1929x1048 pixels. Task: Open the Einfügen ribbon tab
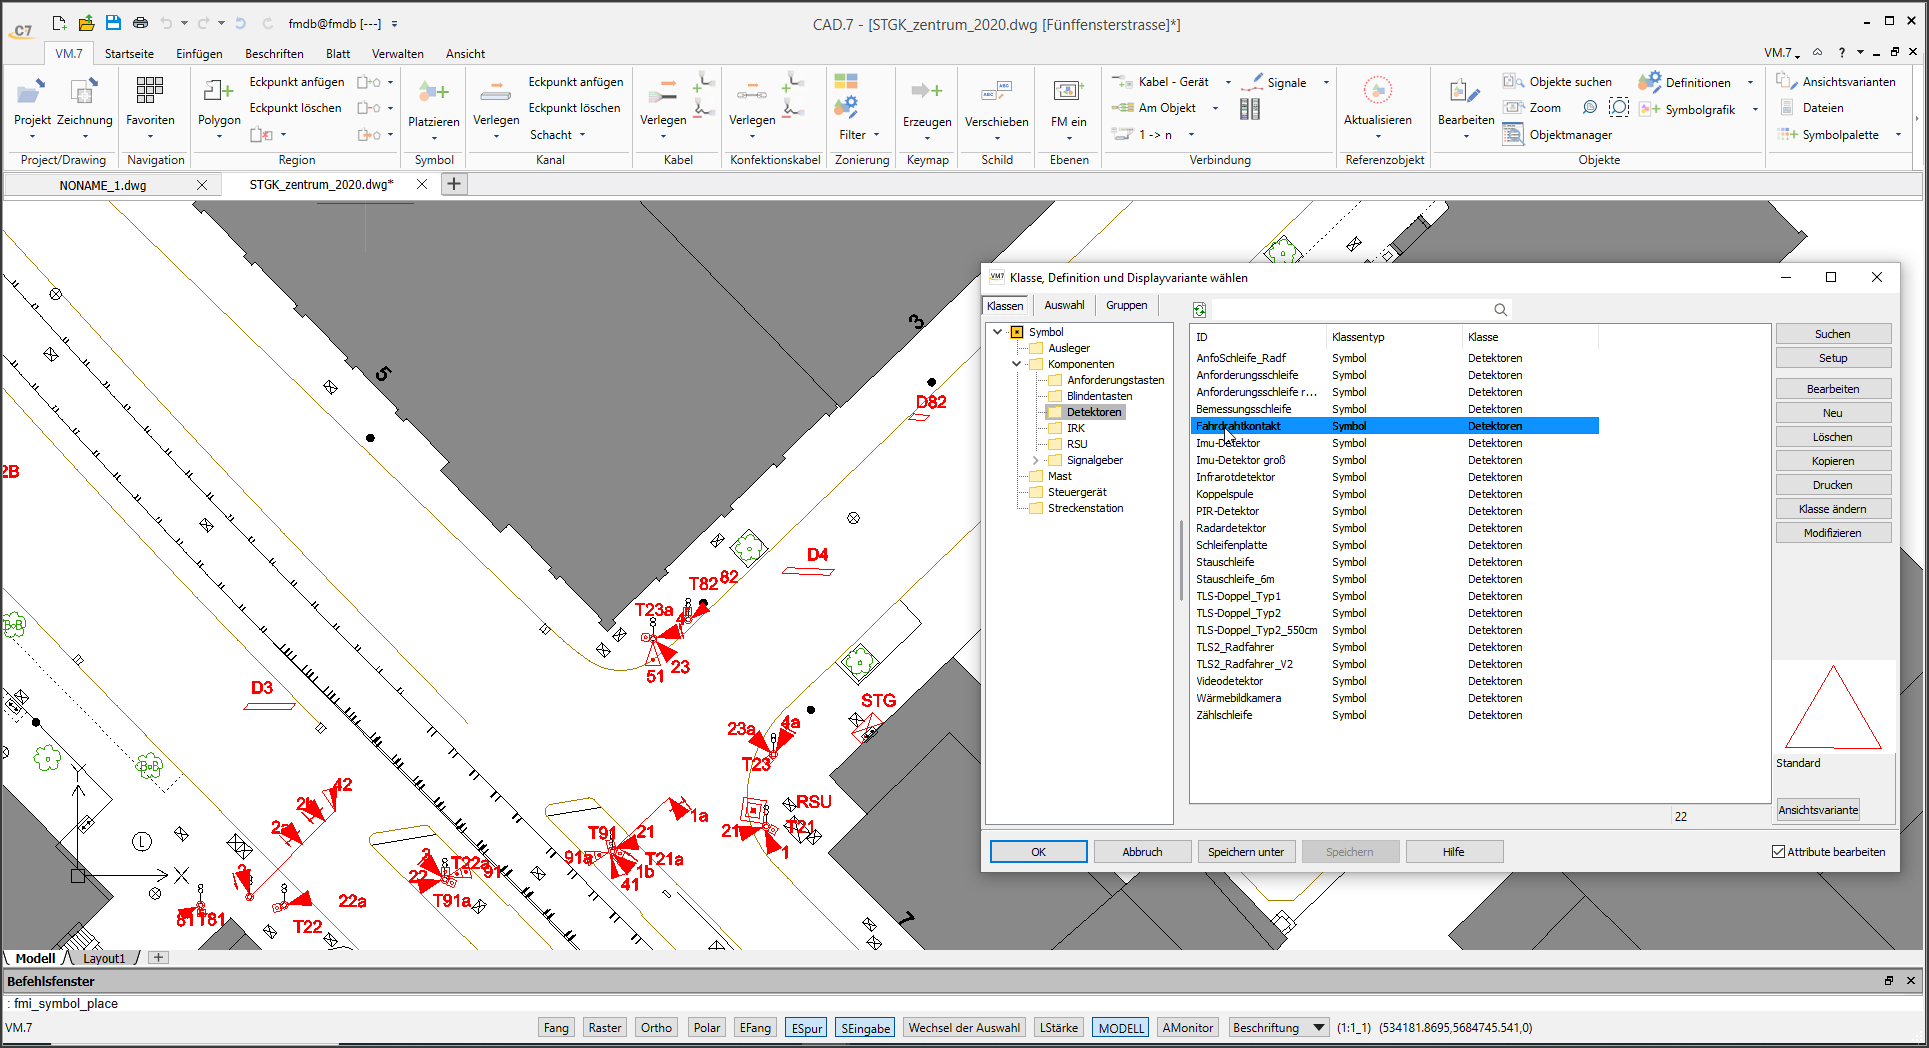pos(199,54)
